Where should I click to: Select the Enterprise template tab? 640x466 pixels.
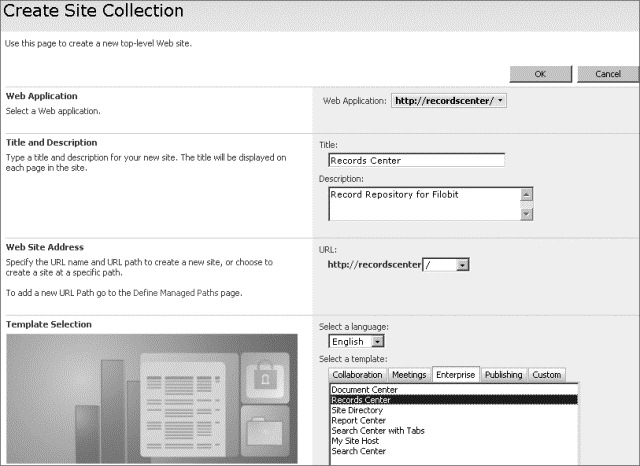[x=456, y=375]
